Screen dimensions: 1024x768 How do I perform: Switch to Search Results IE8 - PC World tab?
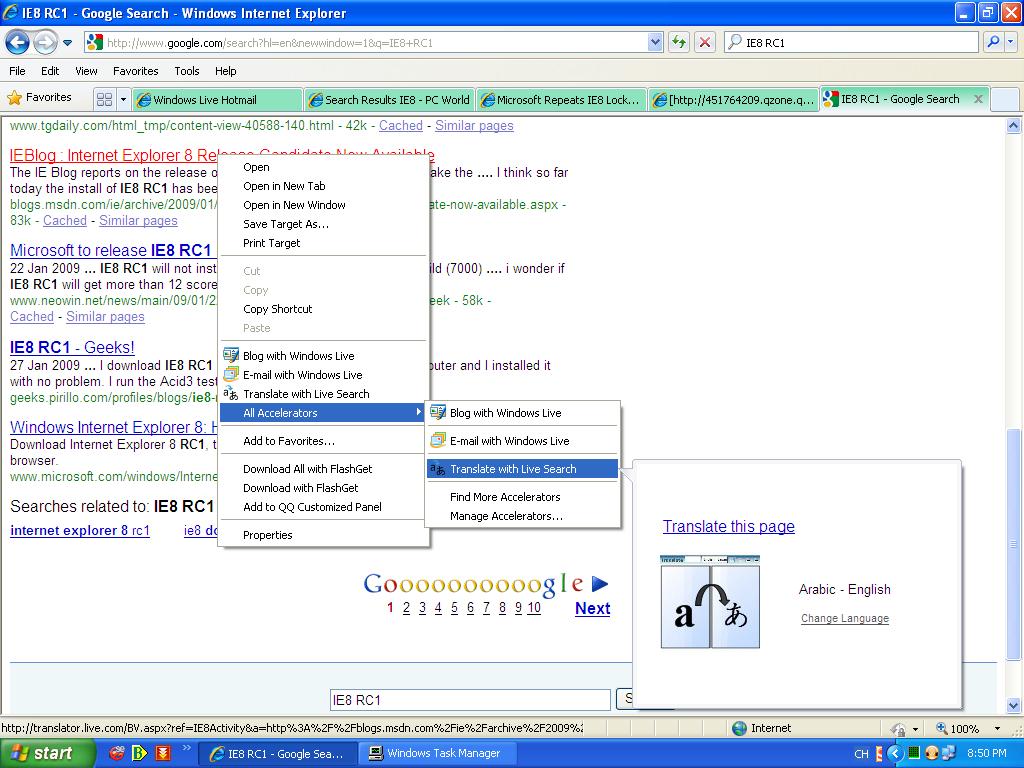[x=389, y=100]
